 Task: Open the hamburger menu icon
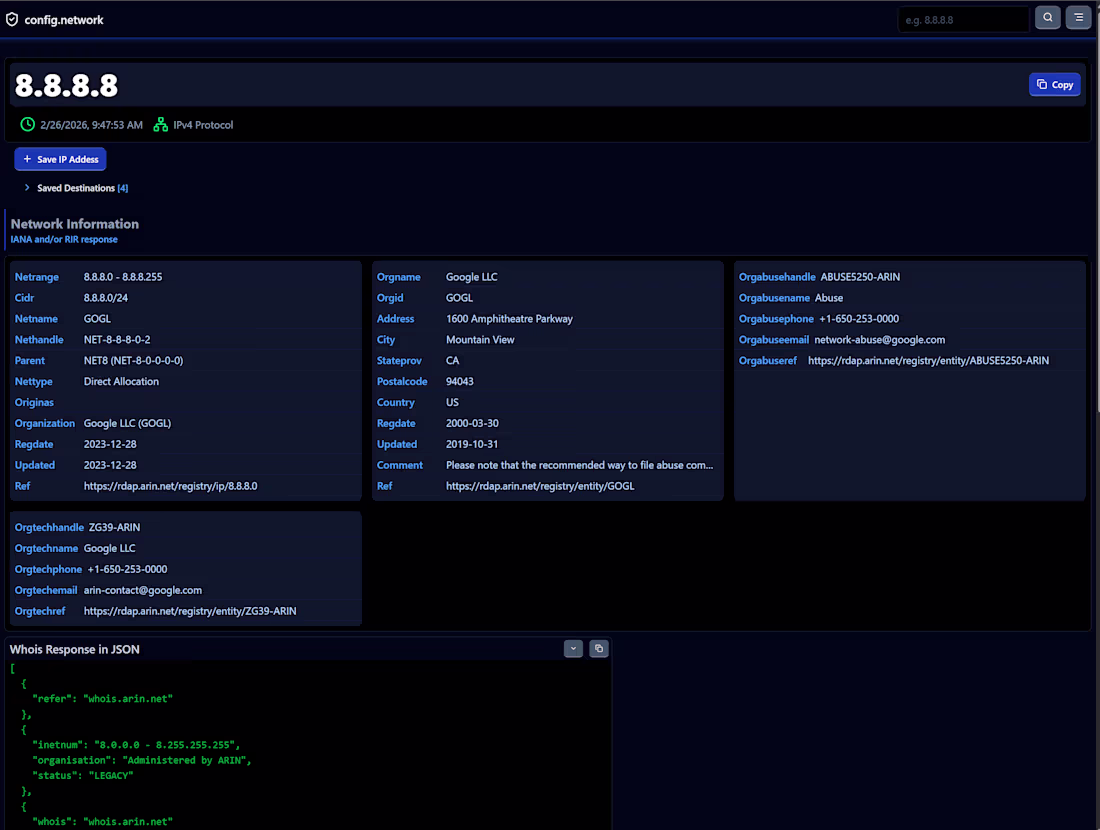click(x=1078, y=18)
